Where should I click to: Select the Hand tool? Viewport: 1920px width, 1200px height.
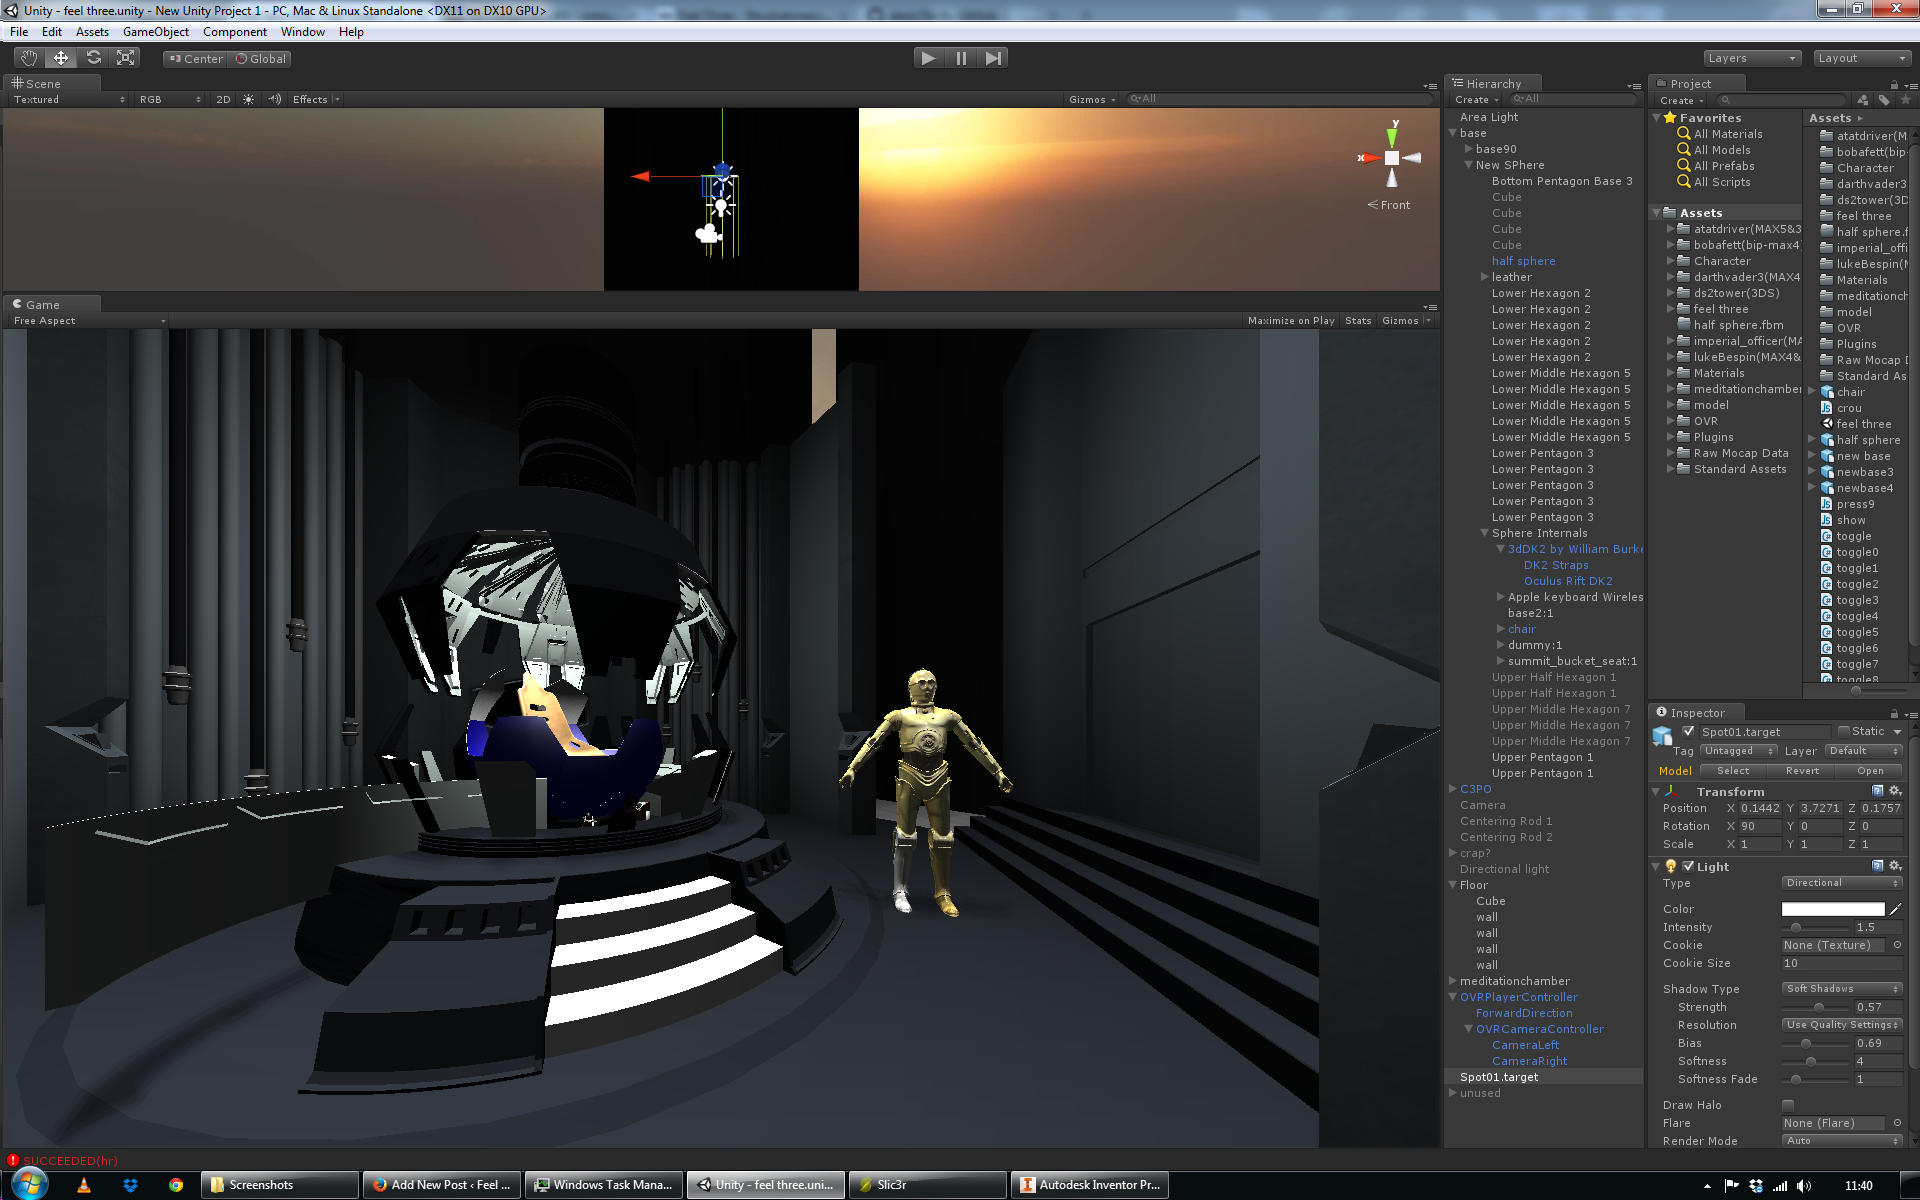click(x=29, y=58)
